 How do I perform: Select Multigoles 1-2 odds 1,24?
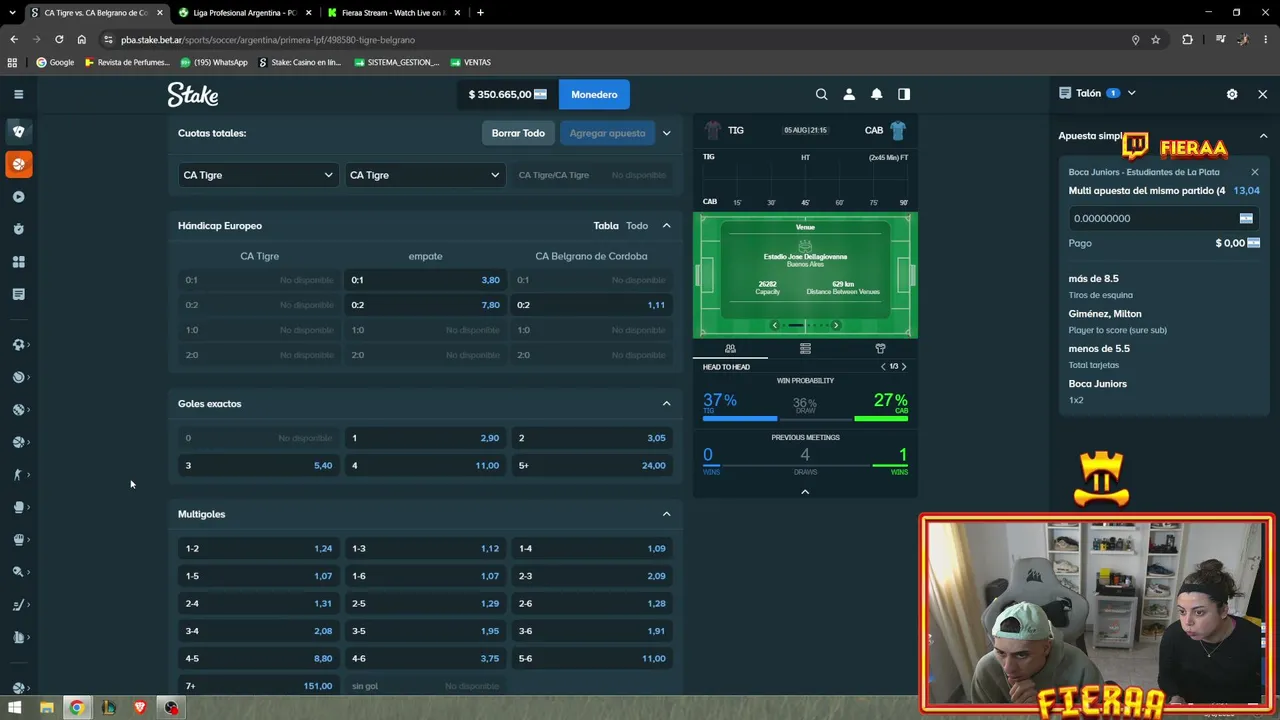tap(258, 549)
